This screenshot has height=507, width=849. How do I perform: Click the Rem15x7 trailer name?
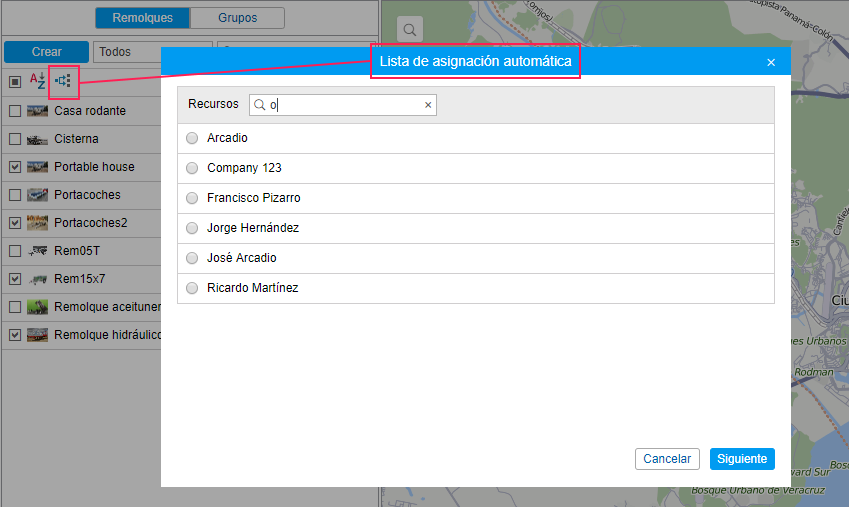point(80,279)
